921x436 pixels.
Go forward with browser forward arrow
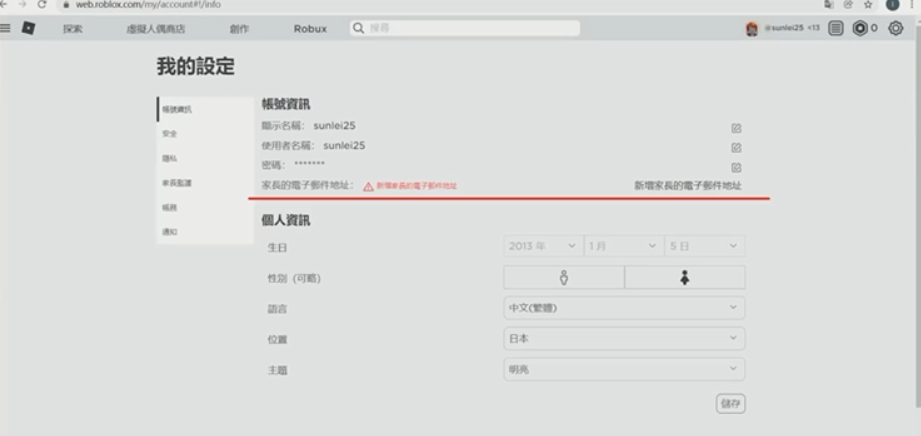(x=22, y=4)
